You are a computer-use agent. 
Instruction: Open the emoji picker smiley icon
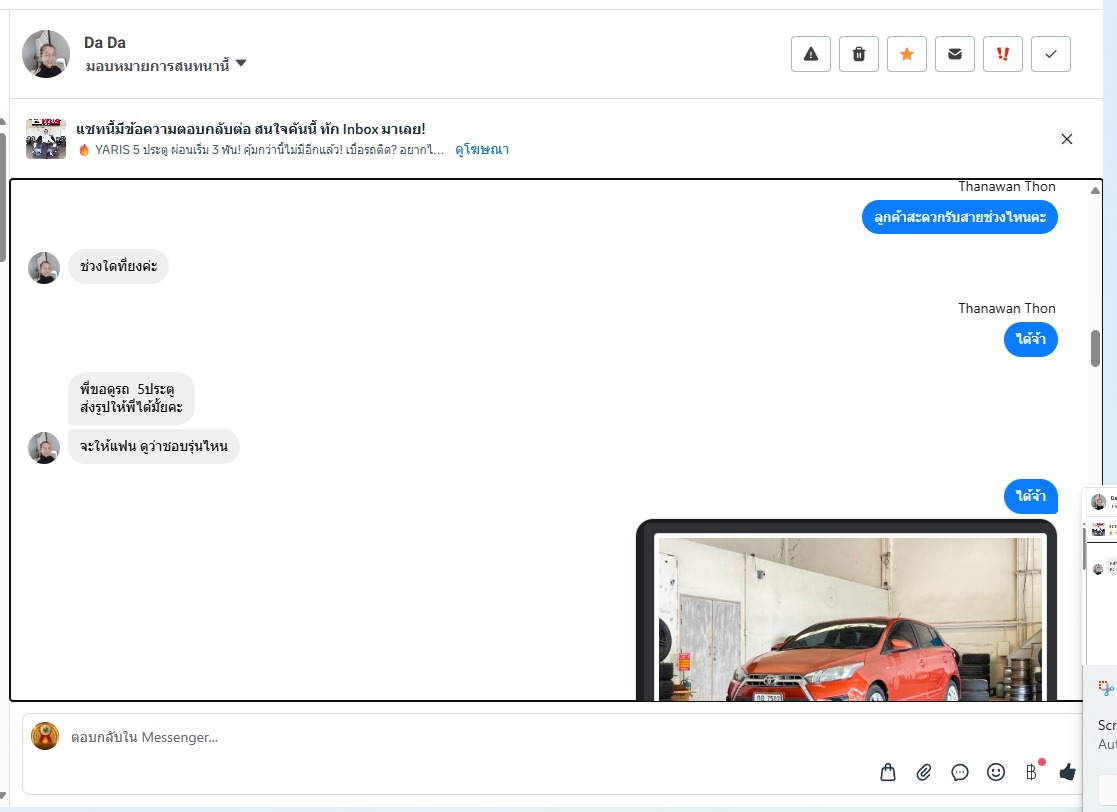coord(996,772)
